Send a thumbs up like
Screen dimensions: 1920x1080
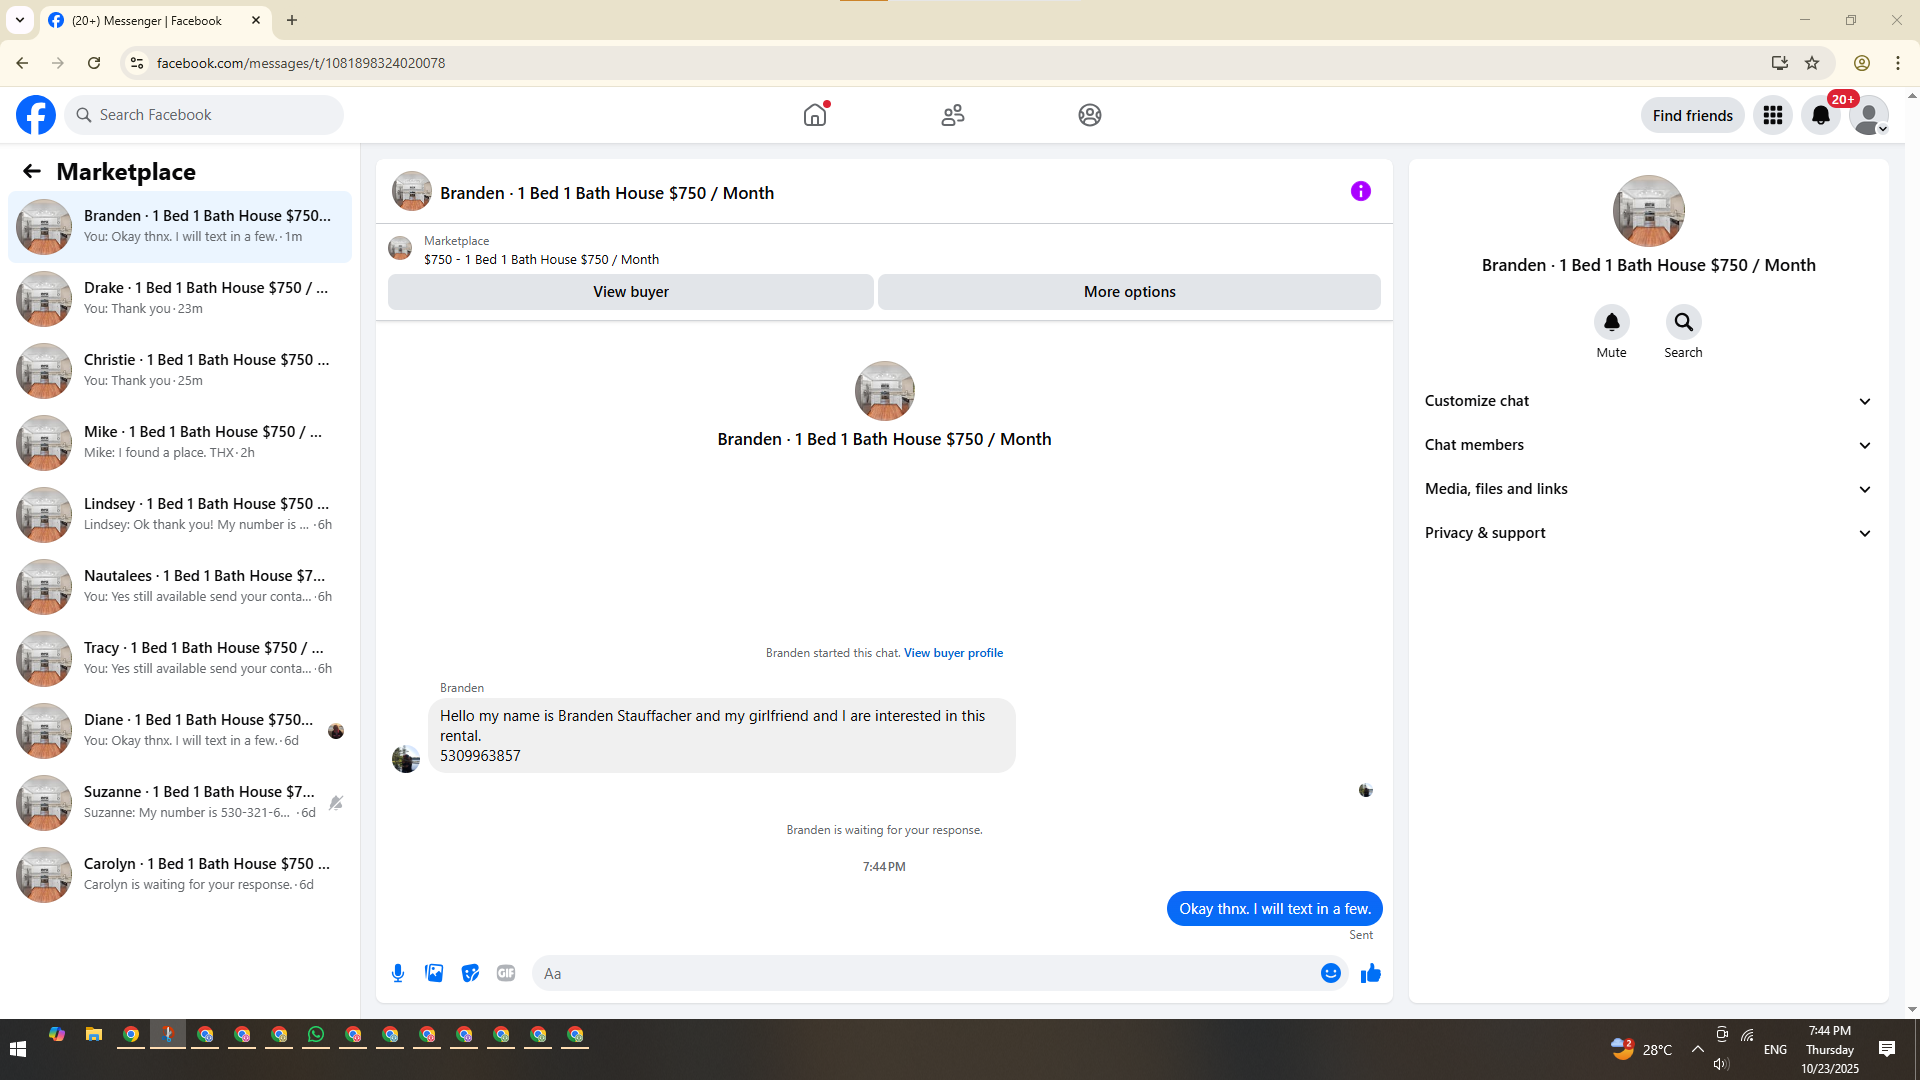tap(1370, 973)
